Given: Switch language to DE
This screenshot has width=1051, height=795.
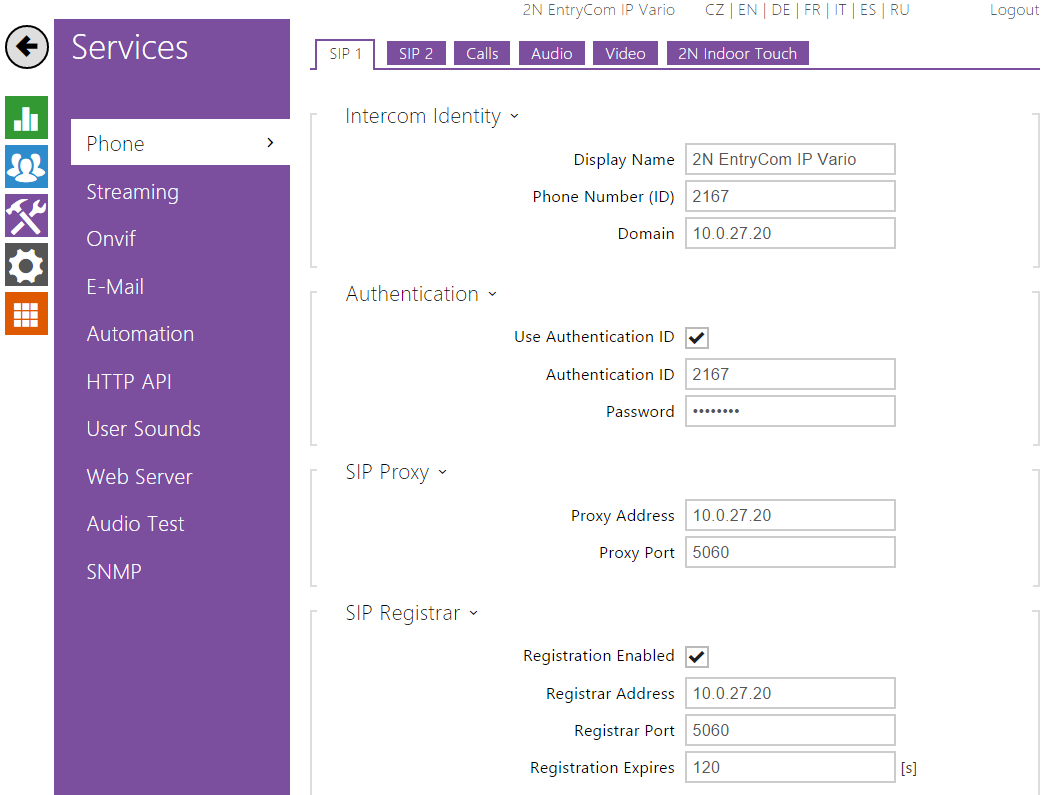Looking at the screenshot, I should 781,10.
